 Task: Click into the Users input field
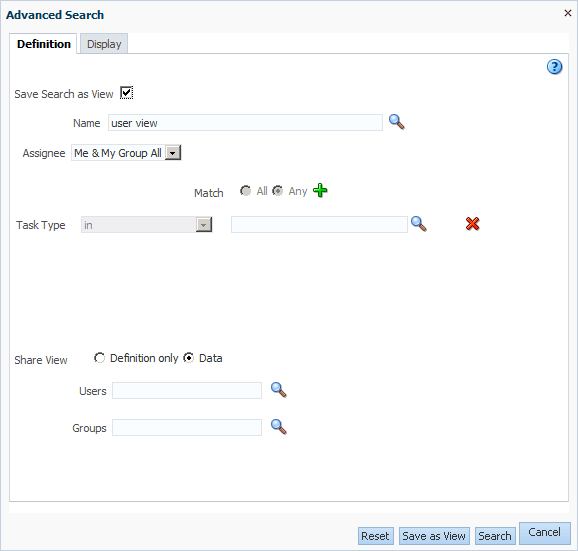(187, 391)
